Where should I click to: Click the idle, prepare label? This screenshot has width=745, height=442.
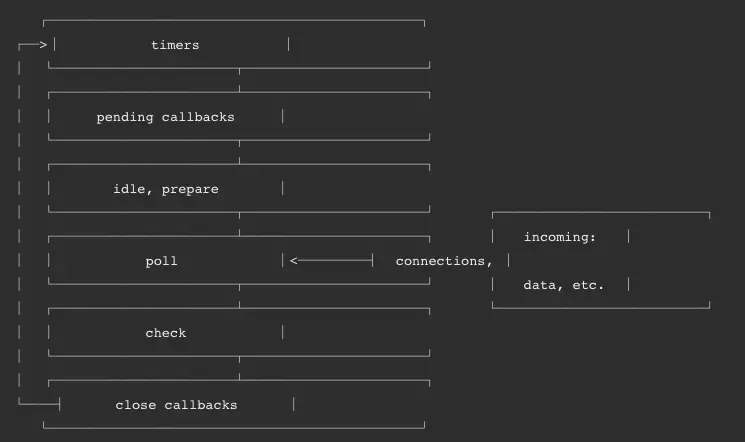point(166,189)
